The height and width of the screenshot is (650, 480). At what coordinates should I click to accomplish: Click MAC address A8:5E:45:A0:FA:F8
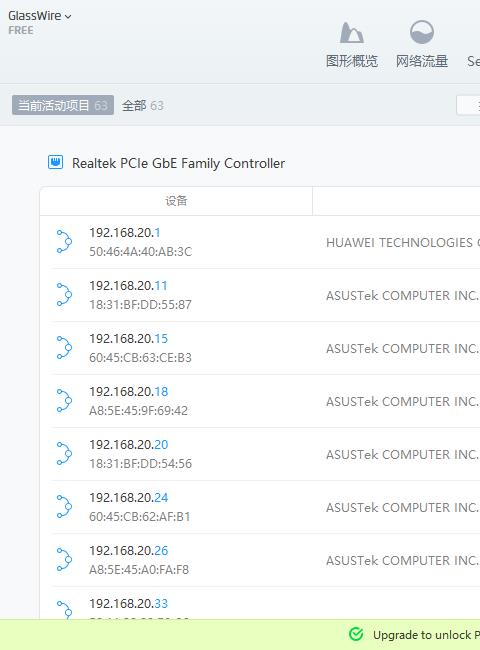139,570
